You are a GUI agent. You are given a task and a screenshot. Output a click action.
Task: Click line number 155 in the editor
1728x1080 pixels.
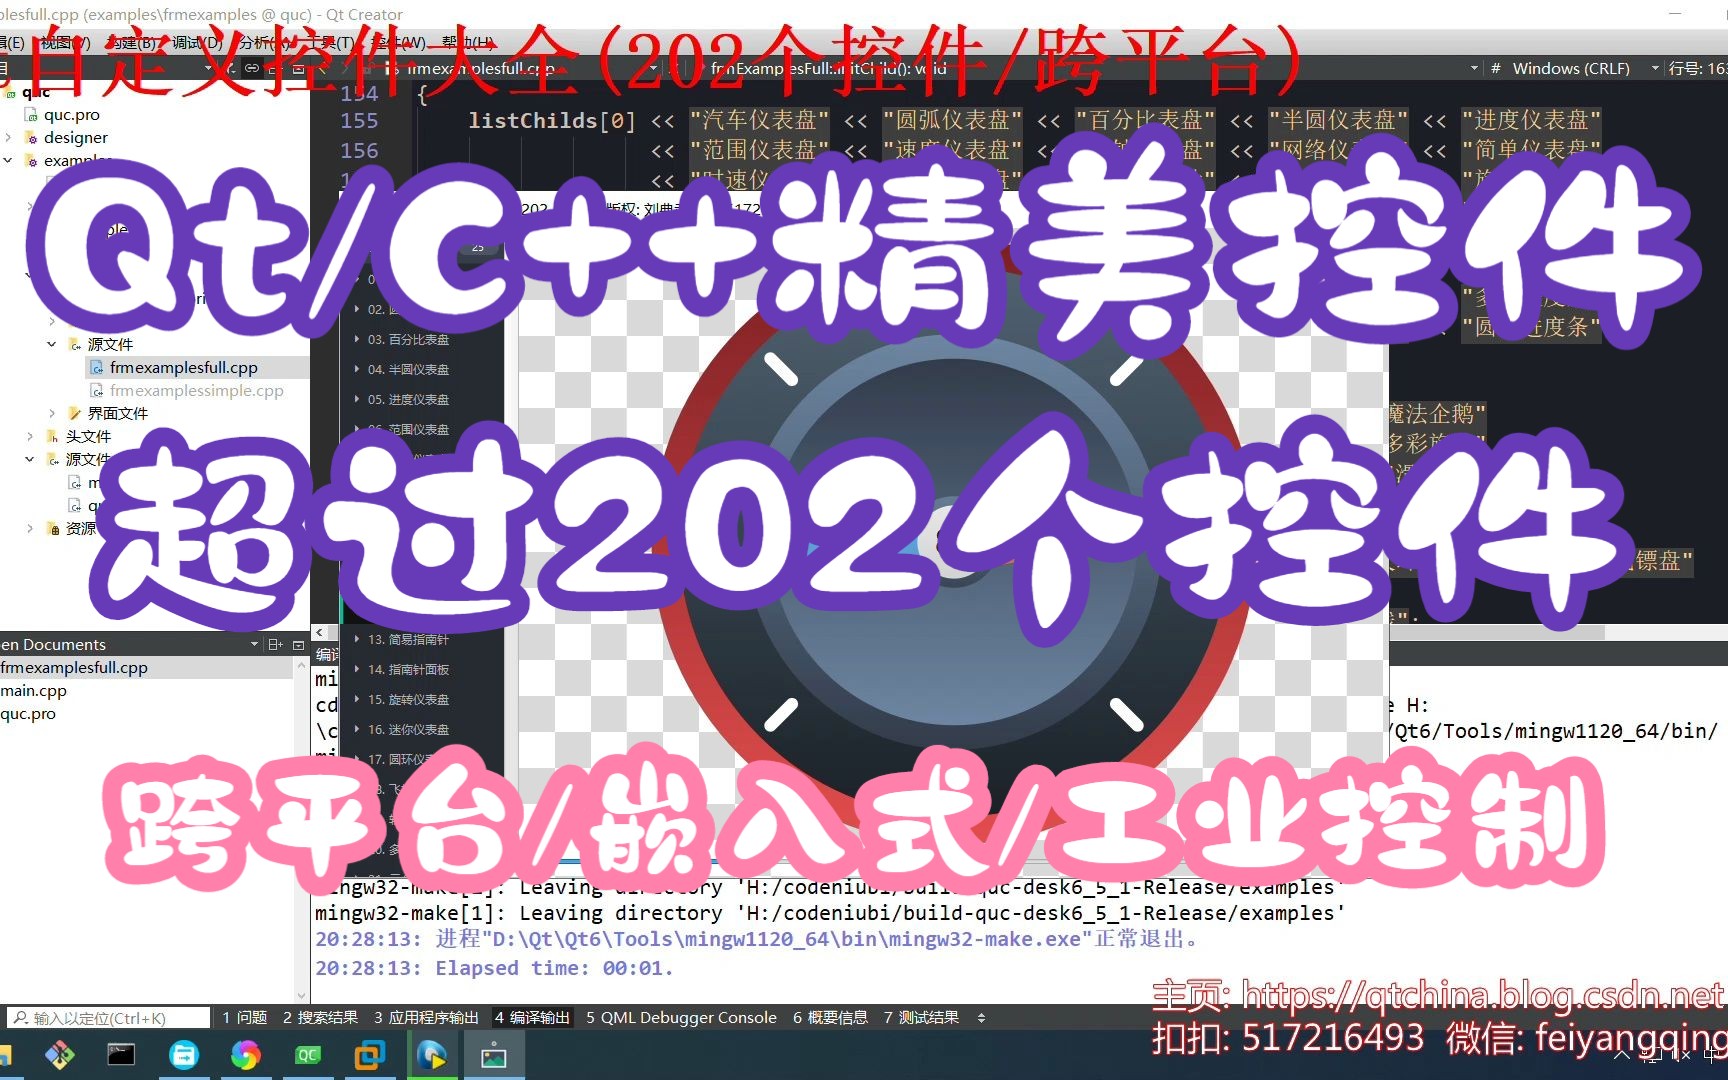(x=359, y=120)
